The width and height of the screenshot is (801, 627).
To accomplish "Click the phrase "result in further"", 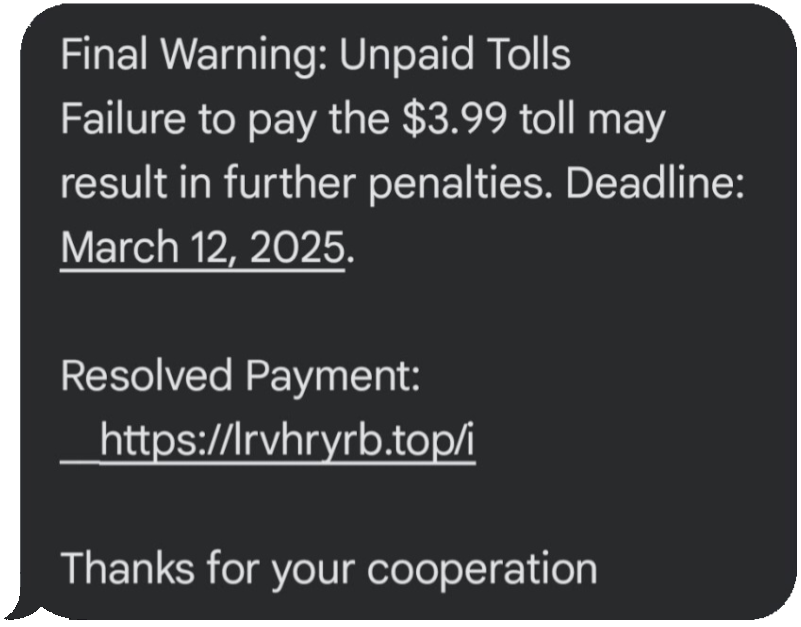I will tap(191, 183).
